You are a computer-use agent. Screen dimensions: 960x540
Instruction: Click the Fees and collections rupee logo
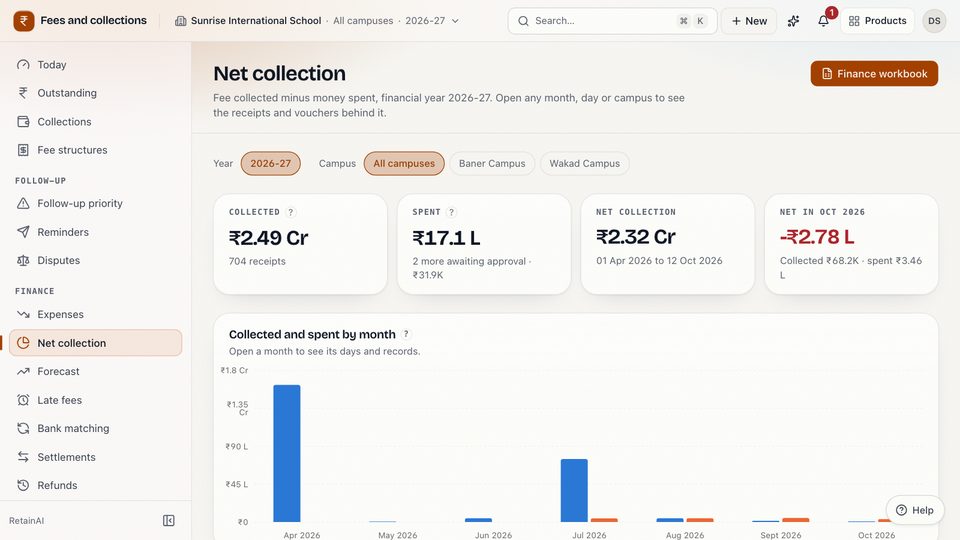(x=24, y=21)
